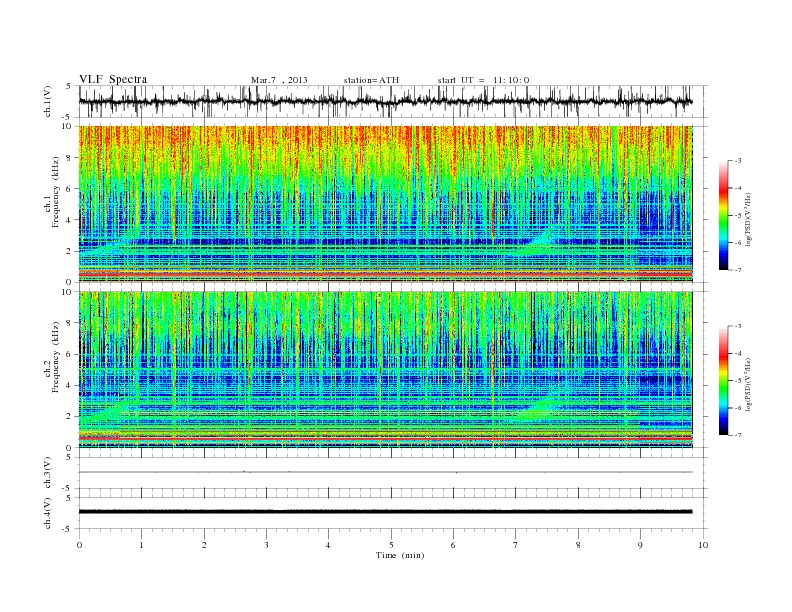Click the 'ch.1(V)' waveform axis label
The height and width of the screenshot is (612, 792).
(48, 101)
